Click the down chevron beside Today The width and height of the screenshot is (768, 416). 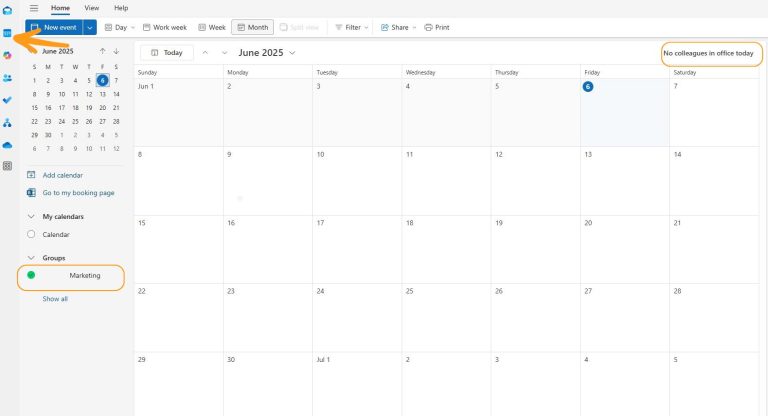(x=224, y=52)
